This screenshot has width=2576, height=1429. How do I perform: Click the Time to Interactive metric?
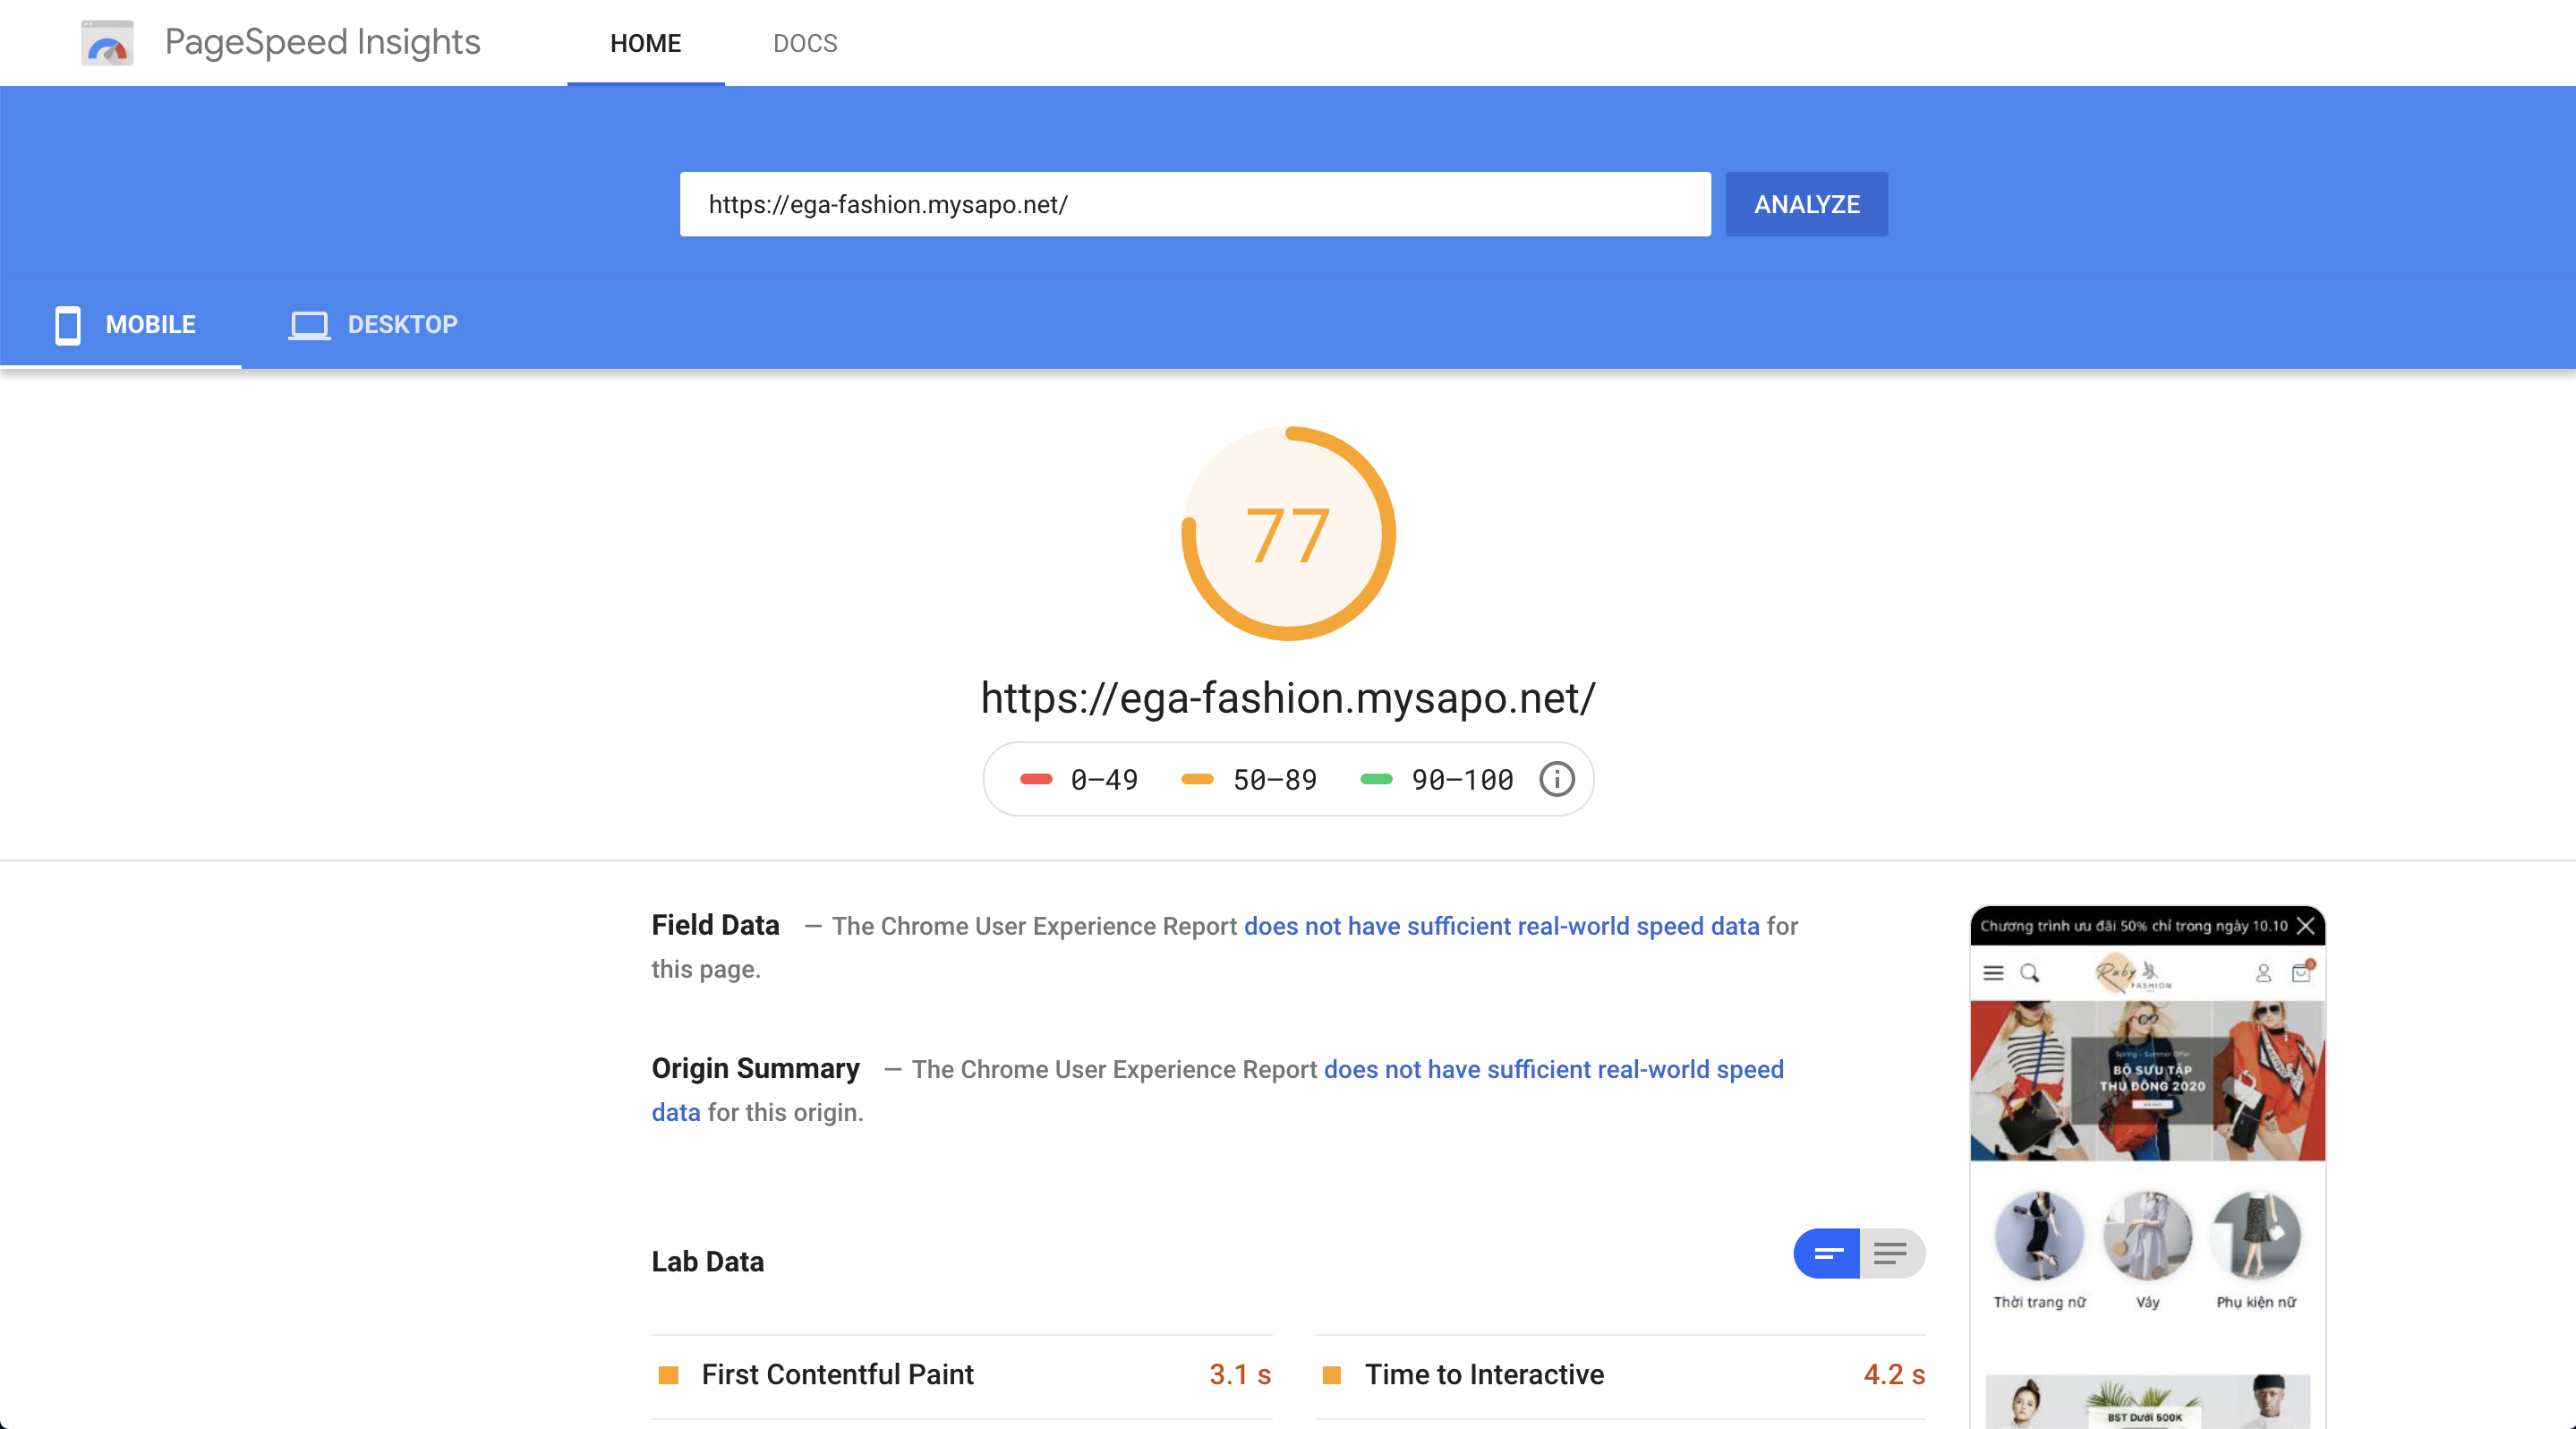1620,1375
